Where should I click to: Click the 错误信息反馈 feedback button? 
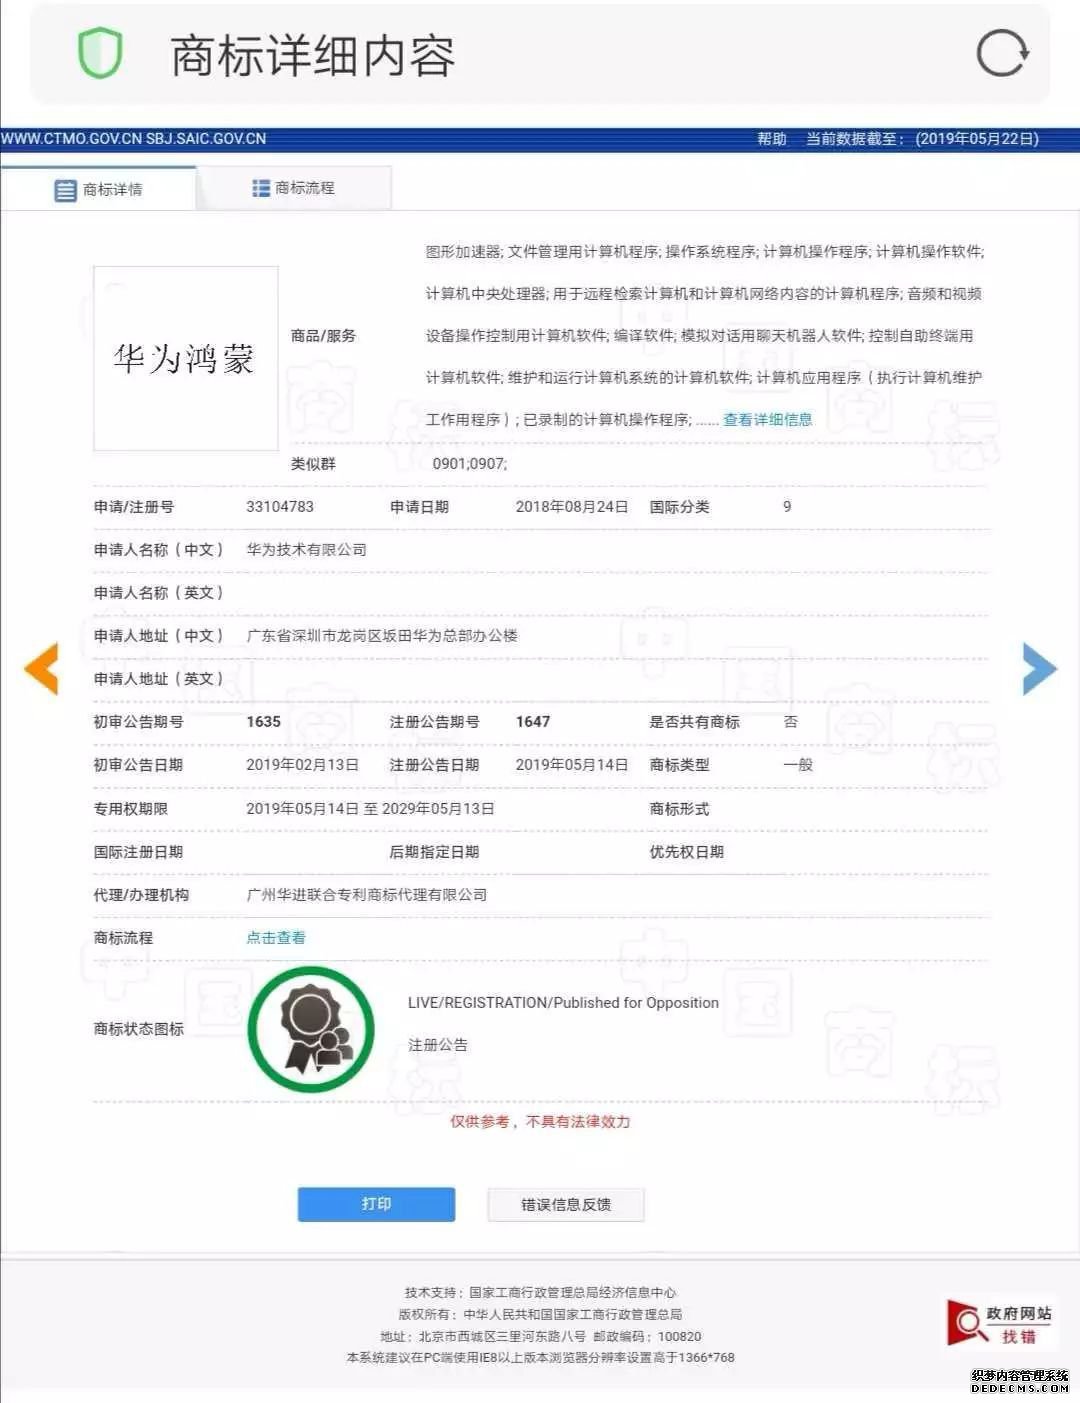[x=566, y=1204]
